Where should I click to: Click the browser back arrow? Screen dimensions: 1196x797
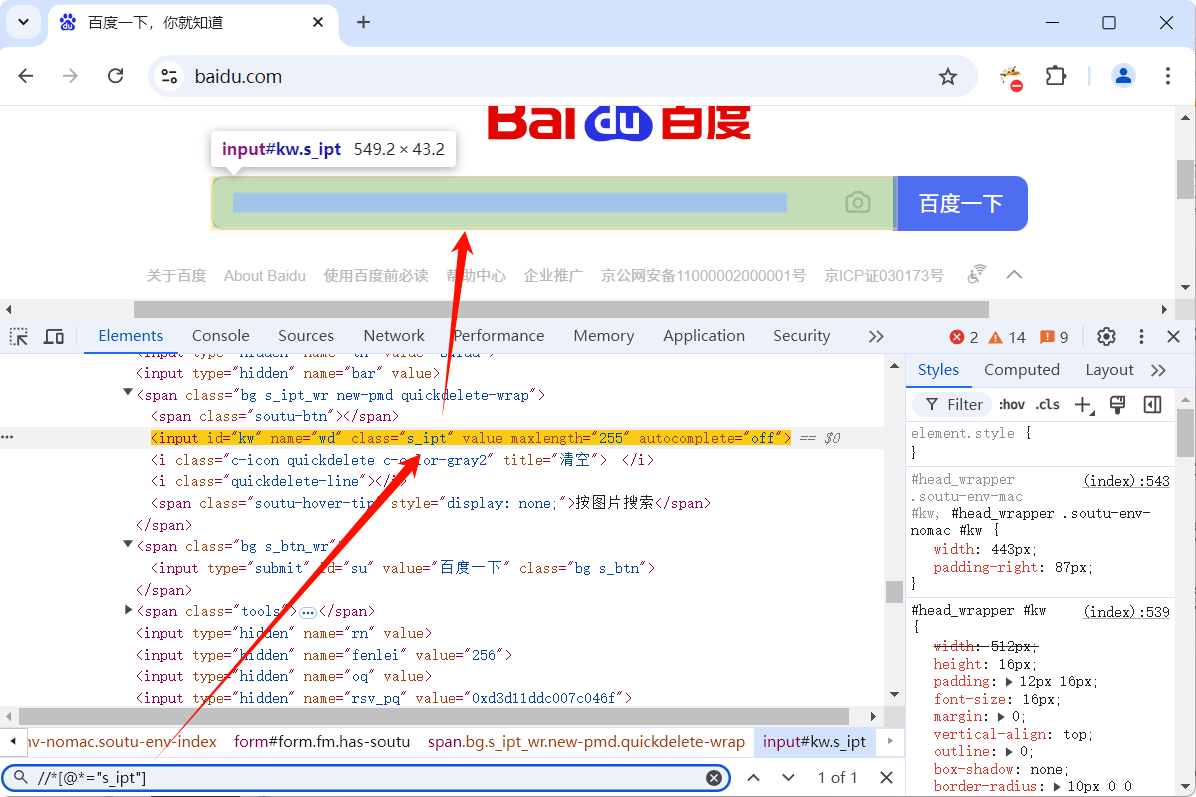[x=26, y=76]
